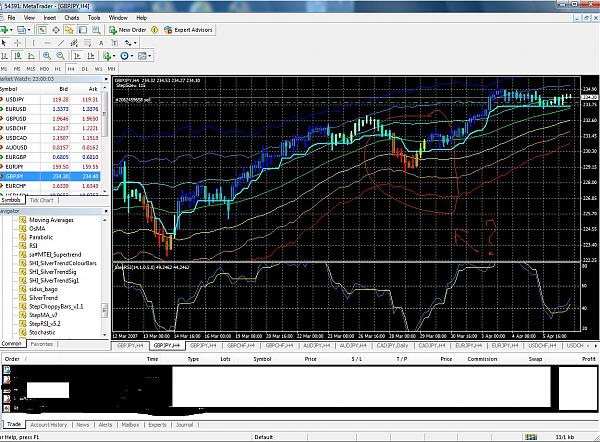Open the Account History terminal tab
Screen dimensions: 600x442
49,425
